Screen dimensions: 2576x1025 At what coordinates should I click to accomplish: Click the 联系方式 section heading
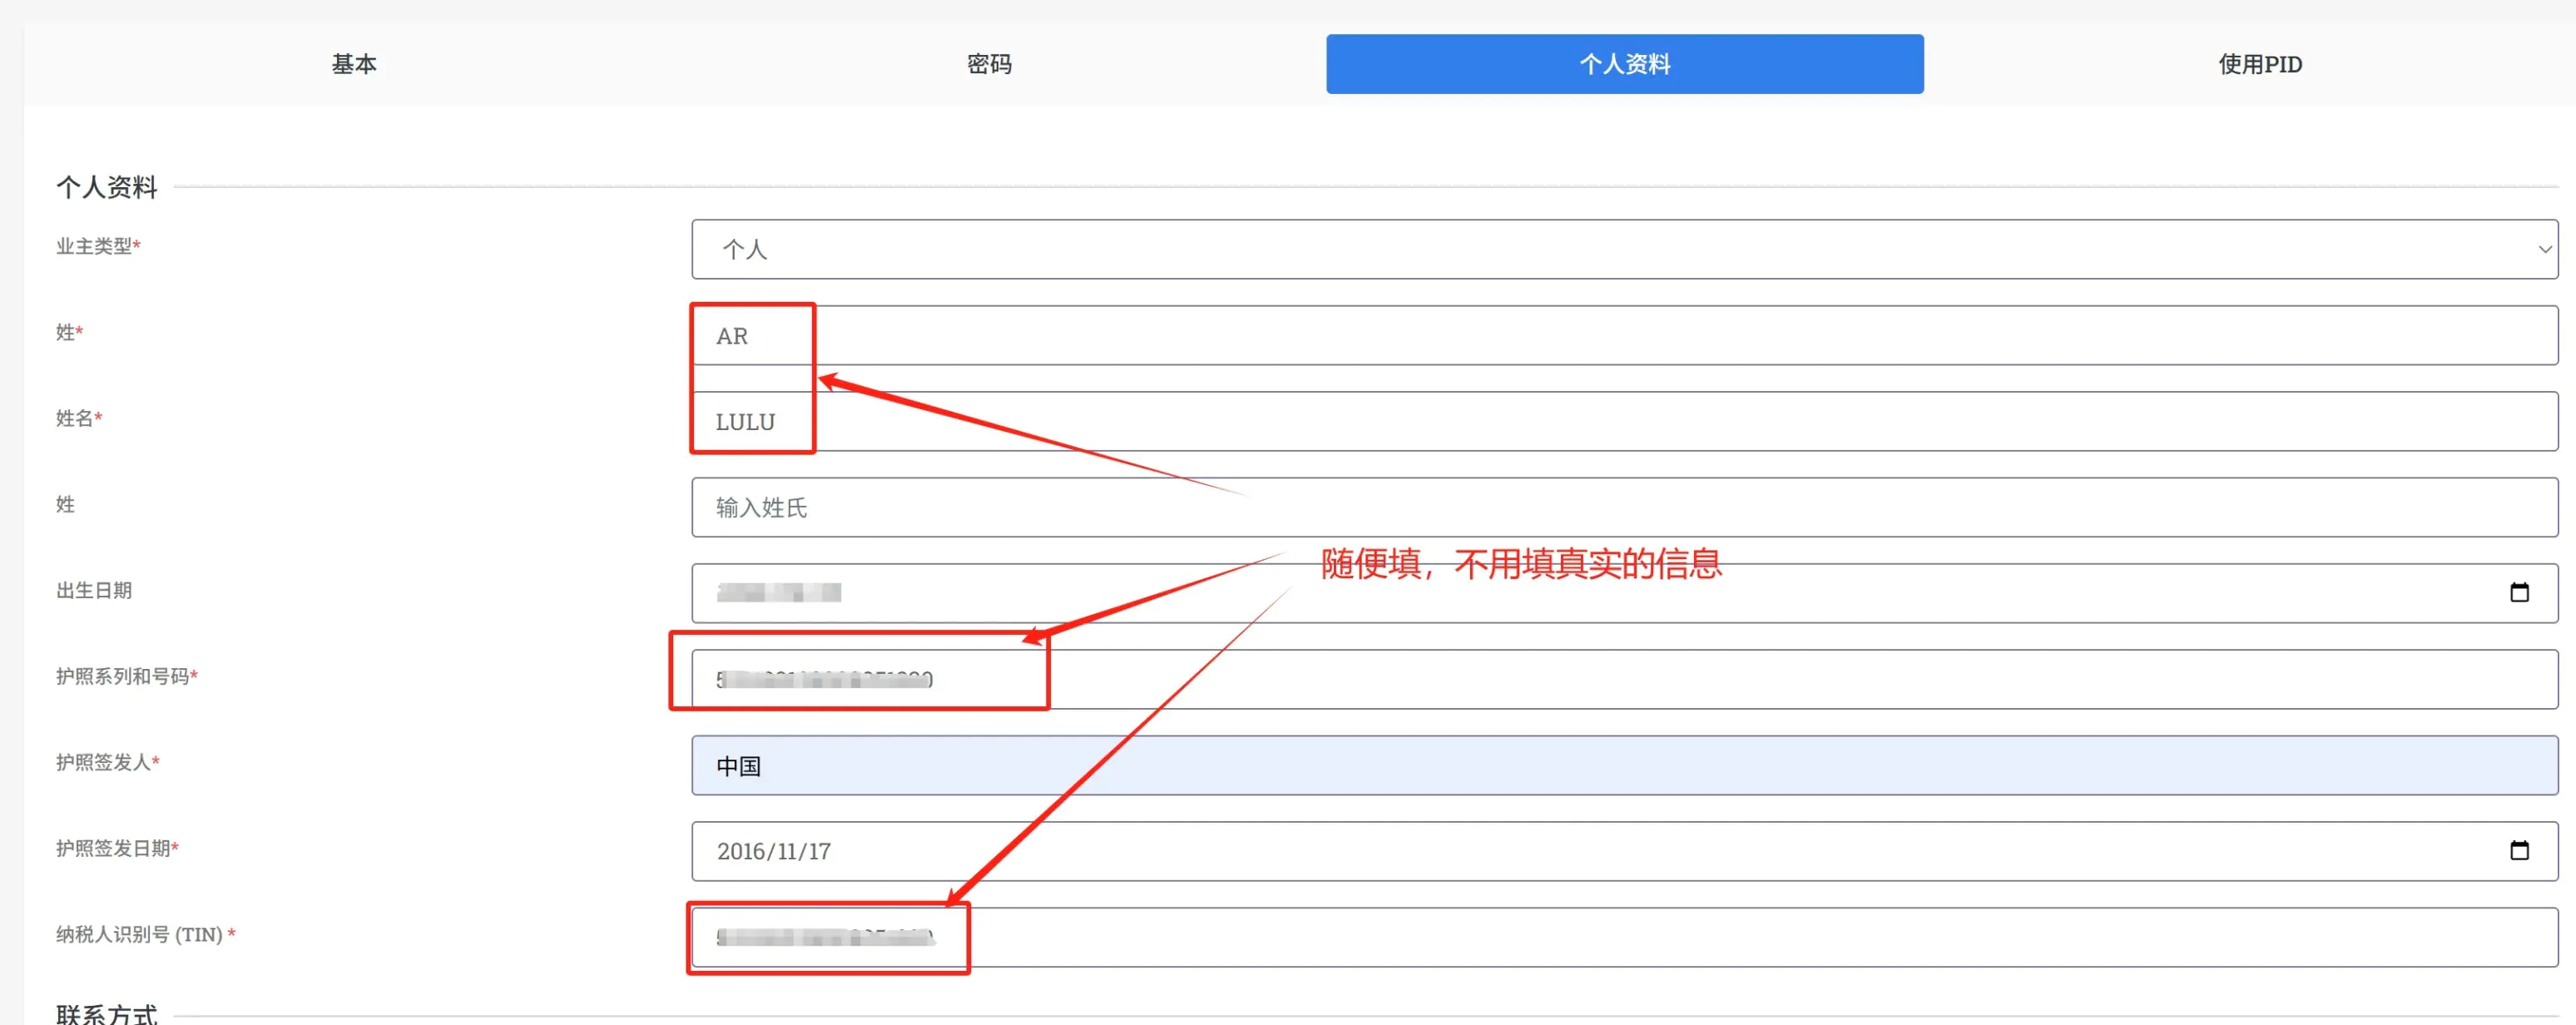pos(107,1013)
